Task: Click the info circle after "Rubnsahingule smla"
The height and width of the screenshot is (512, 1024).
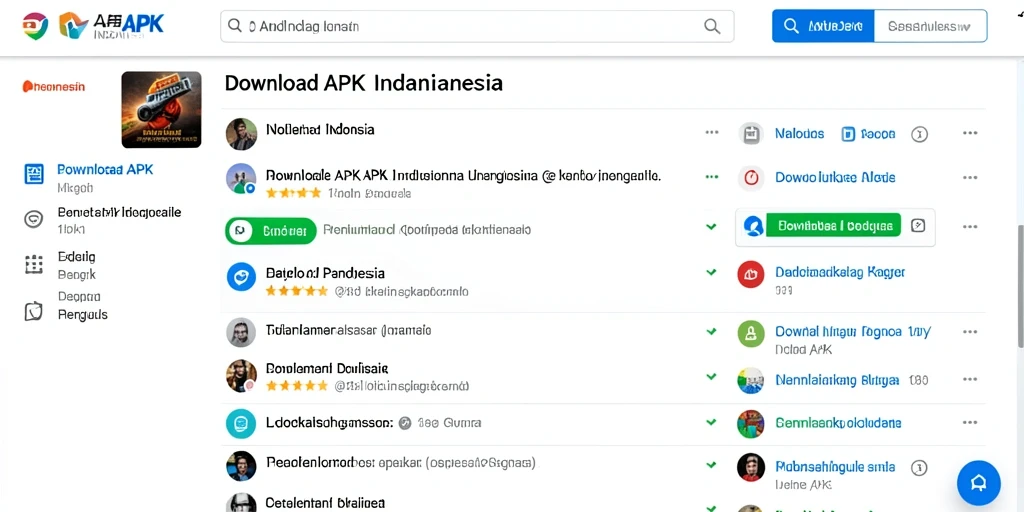Action: 920,467
